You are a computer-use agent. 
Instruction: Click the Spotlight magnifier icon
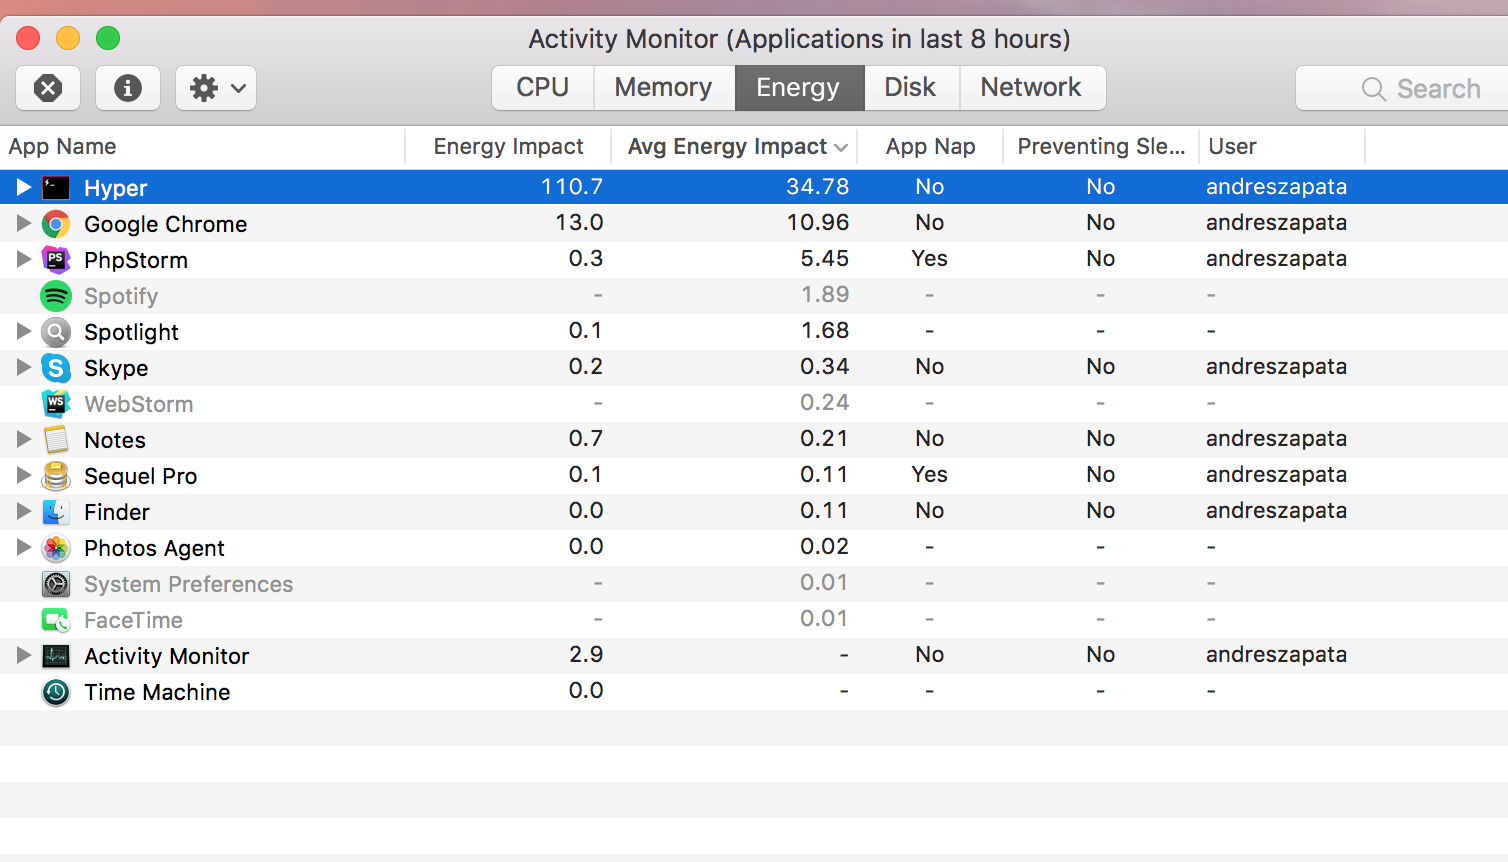tap(56, 331)
